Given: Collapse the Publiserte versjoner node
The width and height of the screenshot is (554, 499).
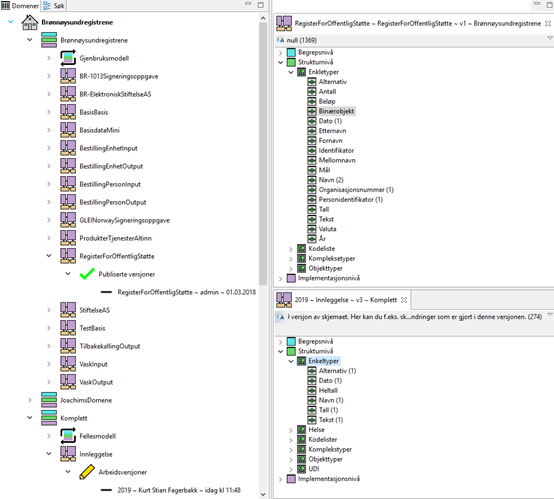Looking at the screenshot, I should (x=68, y=274).
